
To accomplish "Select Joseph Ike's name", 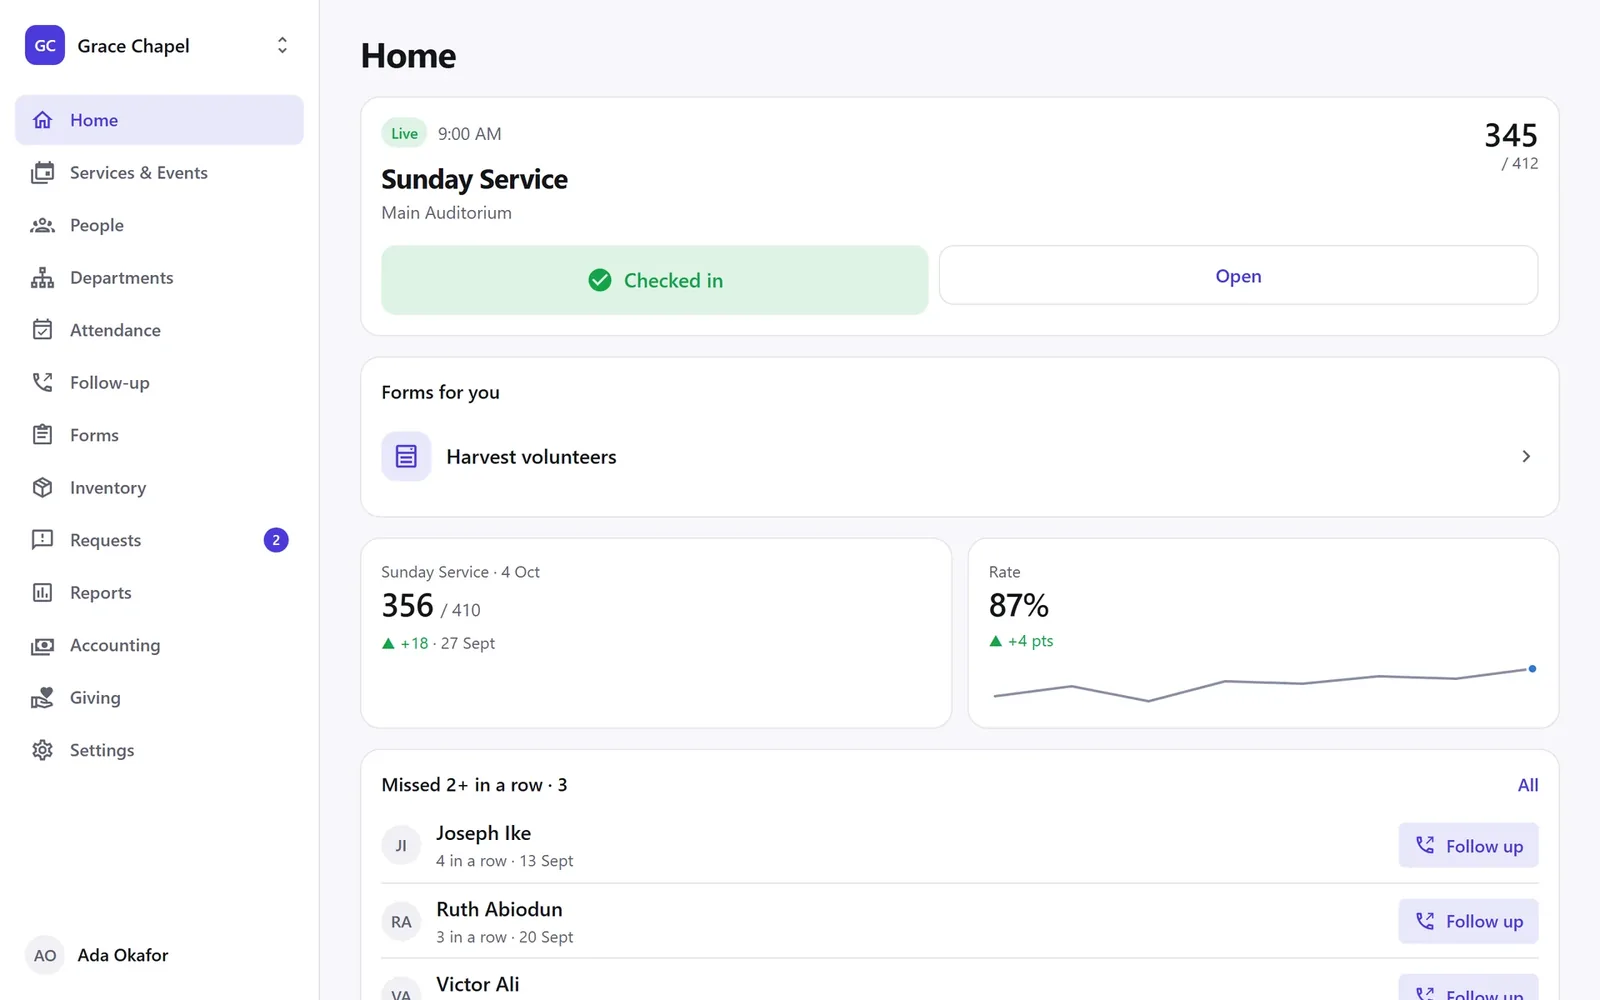I will (483, 833).
